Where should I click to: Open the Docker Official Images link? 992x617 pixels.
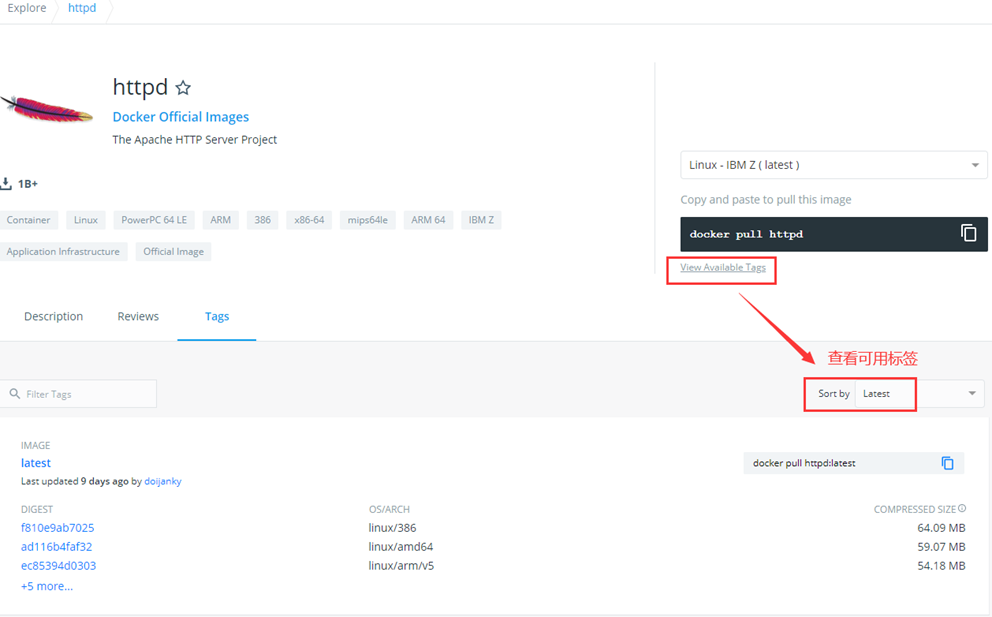click(181, 117)
